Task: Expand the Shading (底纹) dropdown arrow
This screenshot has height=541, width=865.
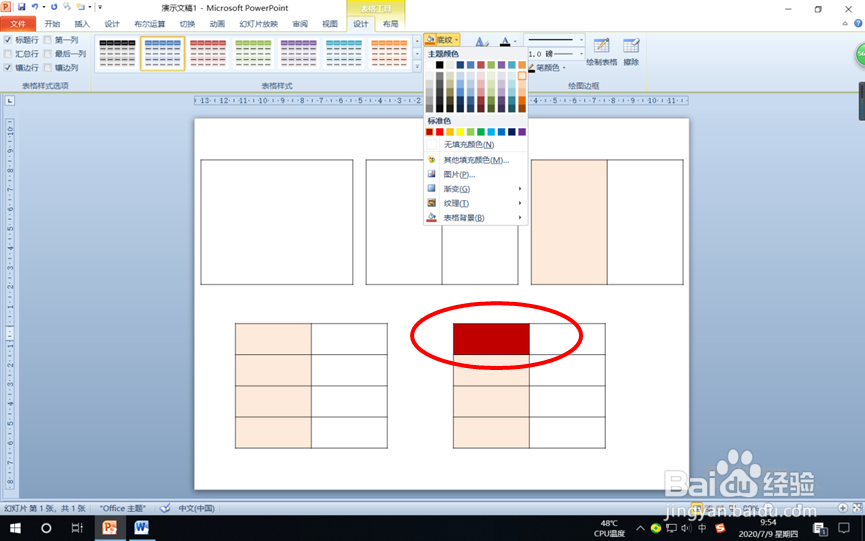Action: pos(456,40)
